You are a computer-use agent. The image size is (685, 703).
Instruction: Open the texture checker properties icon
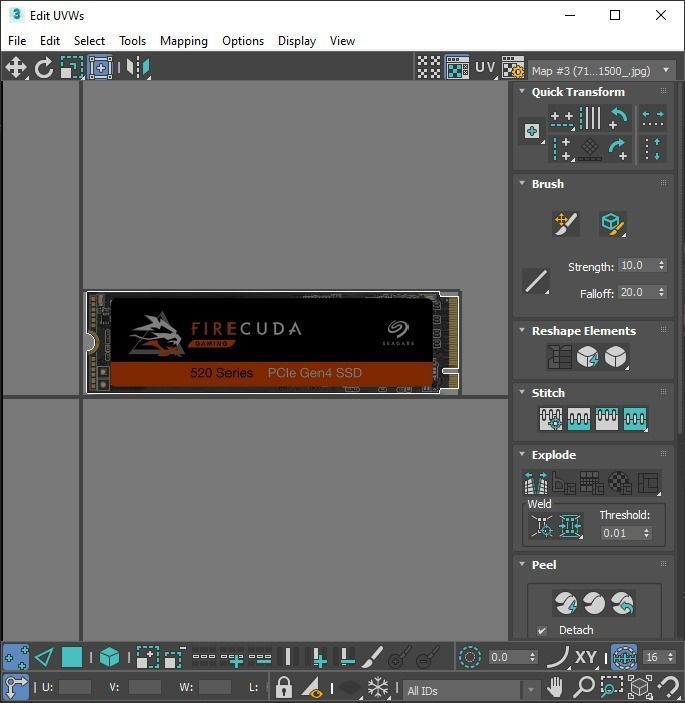[512, 68]
